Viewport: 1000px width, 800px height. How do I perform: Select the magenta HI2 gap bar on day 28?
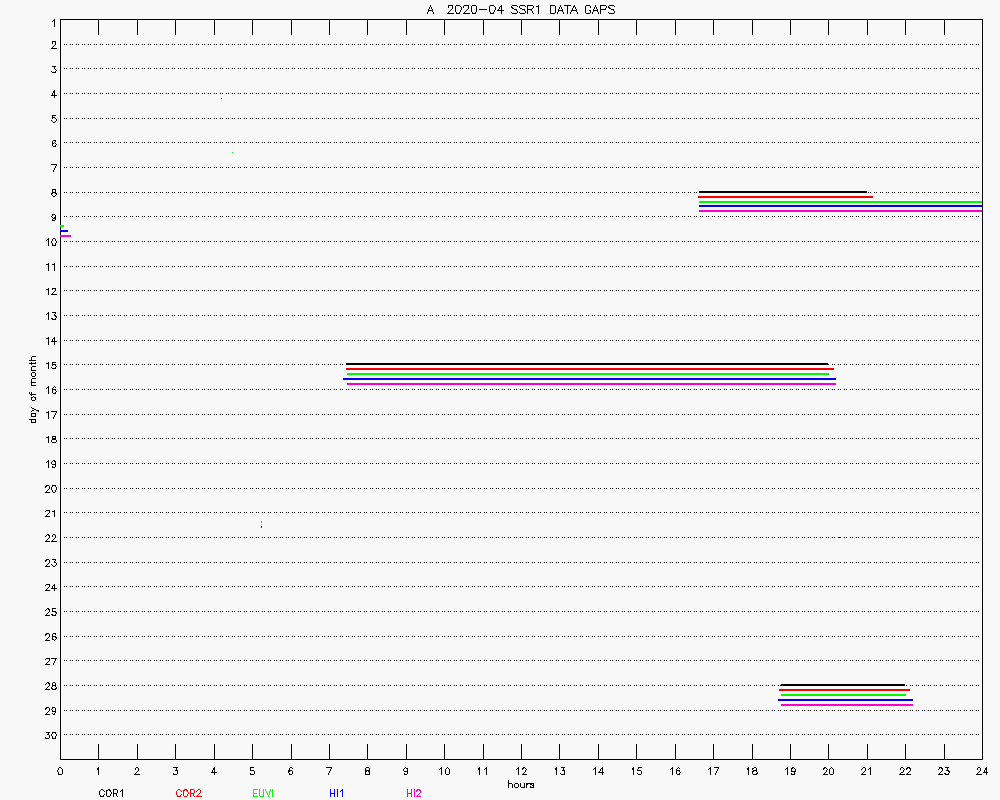(x=846, y=705)
